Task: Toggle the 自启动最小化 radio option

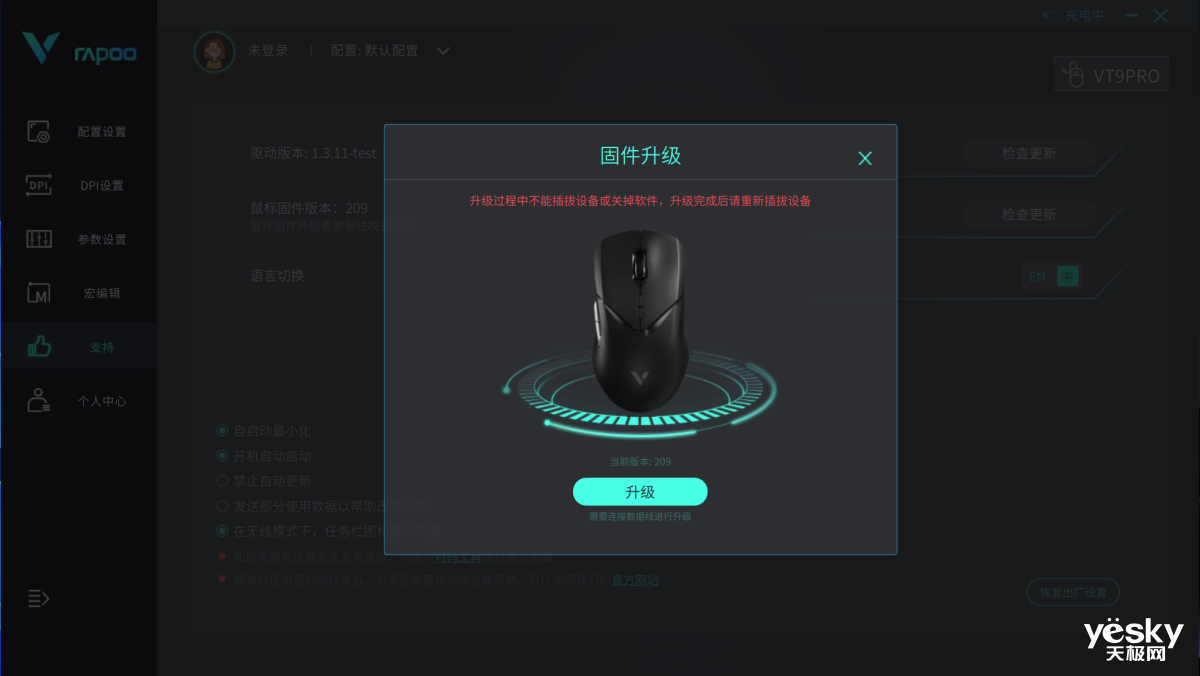Action: pyautogui.click(x=222, y=430)
